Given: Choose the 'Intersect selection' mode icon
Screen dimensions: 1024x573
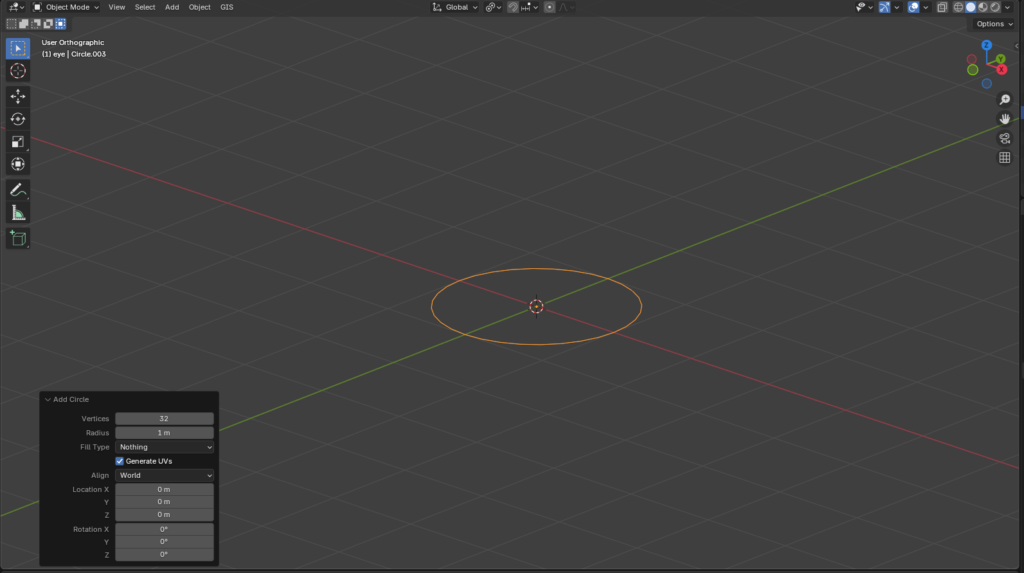Looking at the screenshot, I should pos(61,24).
